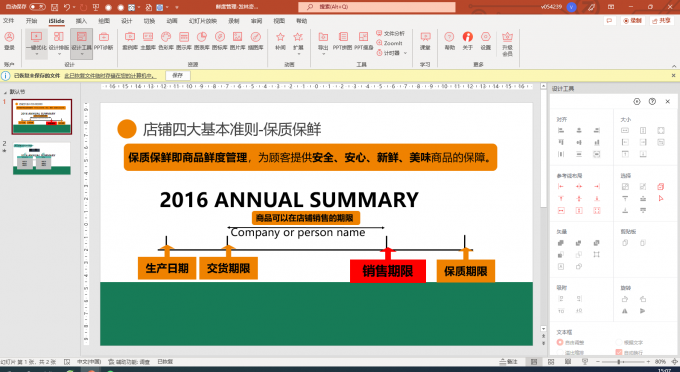
Task: Open the 案例库 case library
Action: tap(130, 41)
